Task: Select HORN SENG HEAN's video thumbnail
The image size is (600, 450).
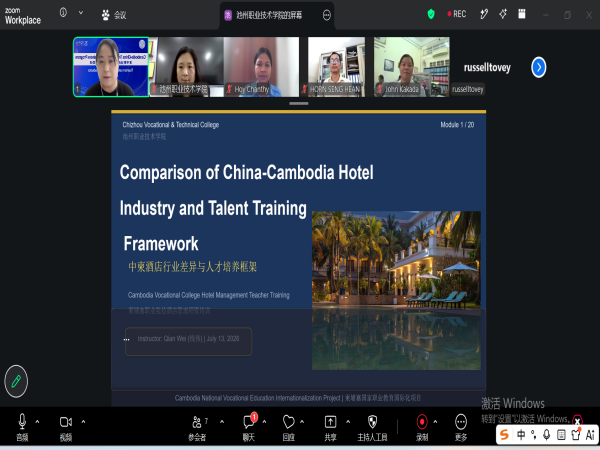Action: pyautogui.click(x=336, y=67)
